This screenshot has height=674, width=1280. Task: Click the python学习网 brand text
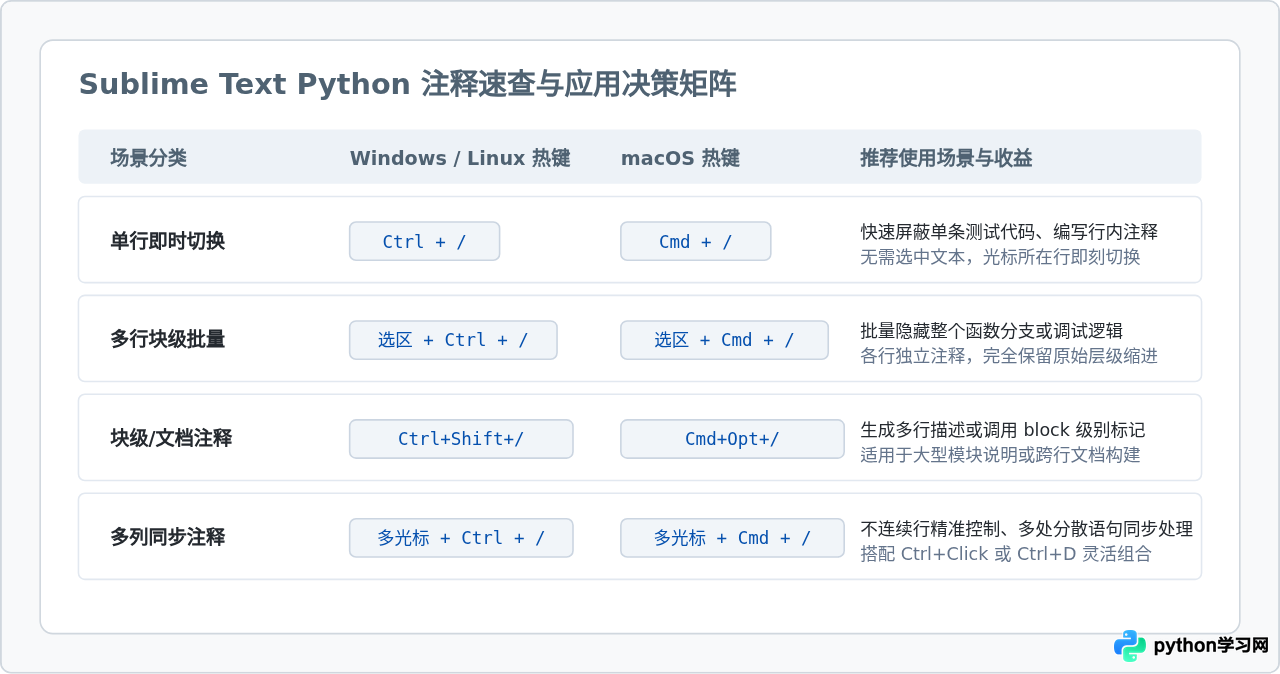click(1211, 646)
